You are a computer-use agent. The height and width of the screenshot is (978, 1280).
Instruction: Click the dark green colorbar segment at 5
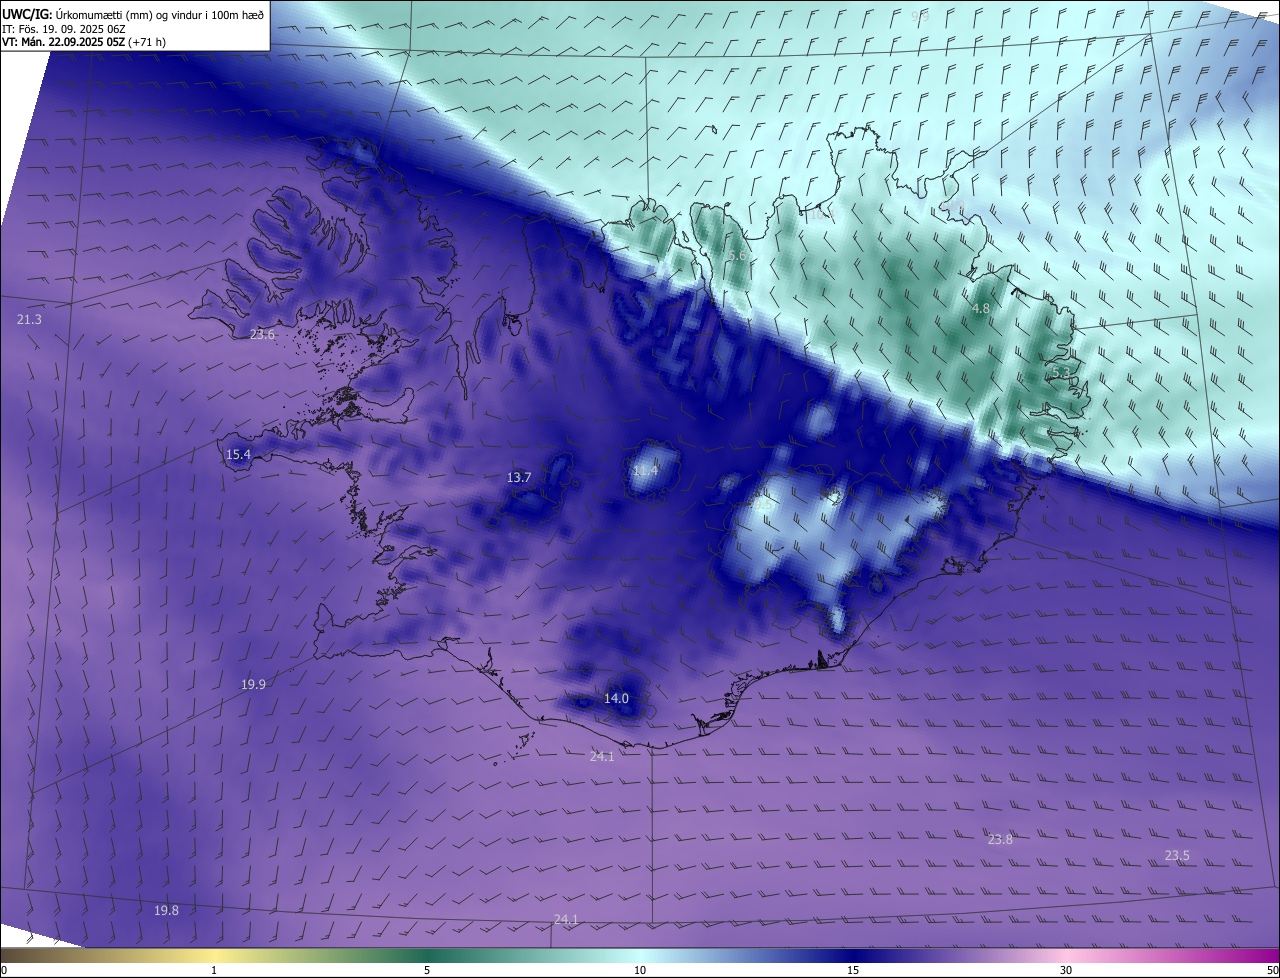pyautogui.click(x=427, y=955)
